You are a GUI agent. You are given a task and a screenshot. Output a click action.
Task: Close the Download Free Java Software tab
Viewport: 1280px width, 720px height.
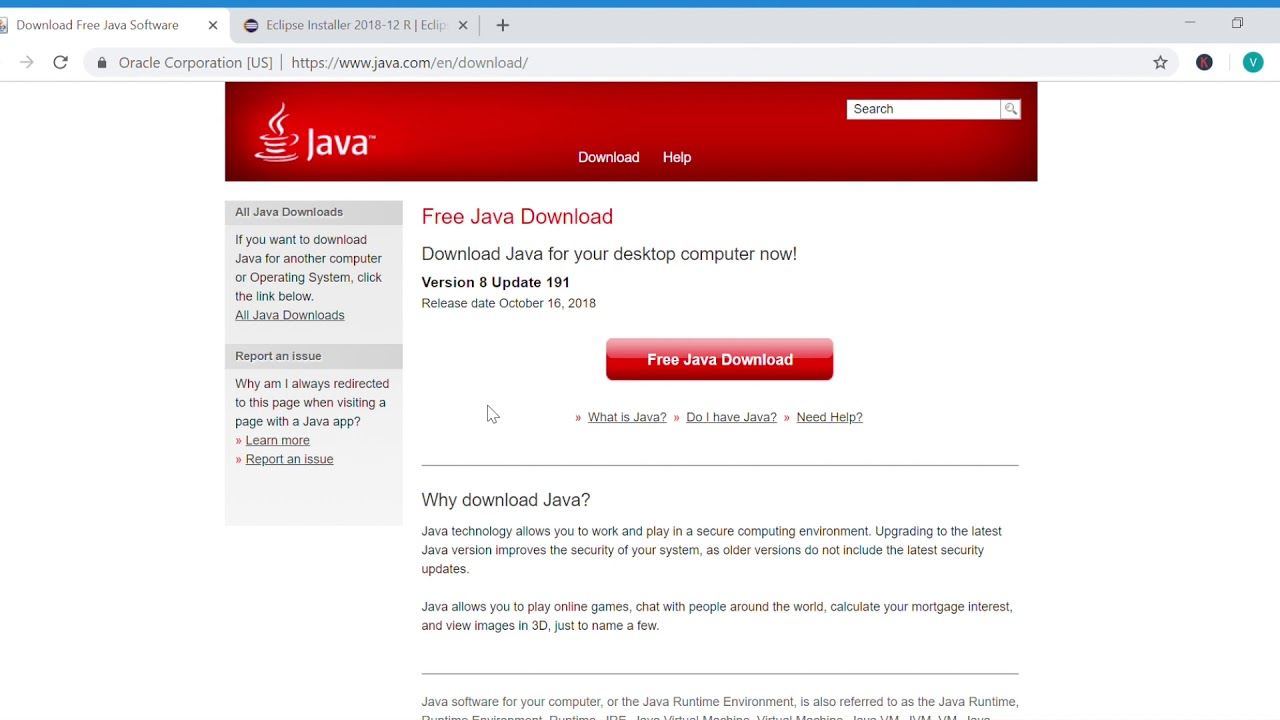pos(213,25)
